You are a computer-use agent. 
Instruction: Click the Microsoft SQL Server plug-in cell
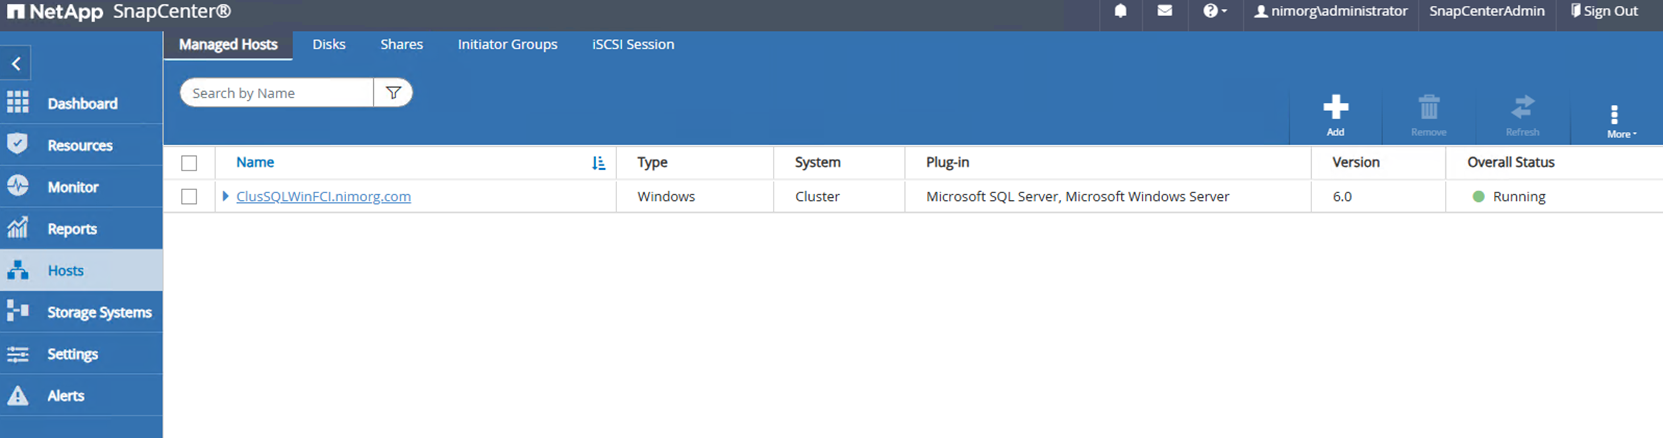(x=1077, y=196)
